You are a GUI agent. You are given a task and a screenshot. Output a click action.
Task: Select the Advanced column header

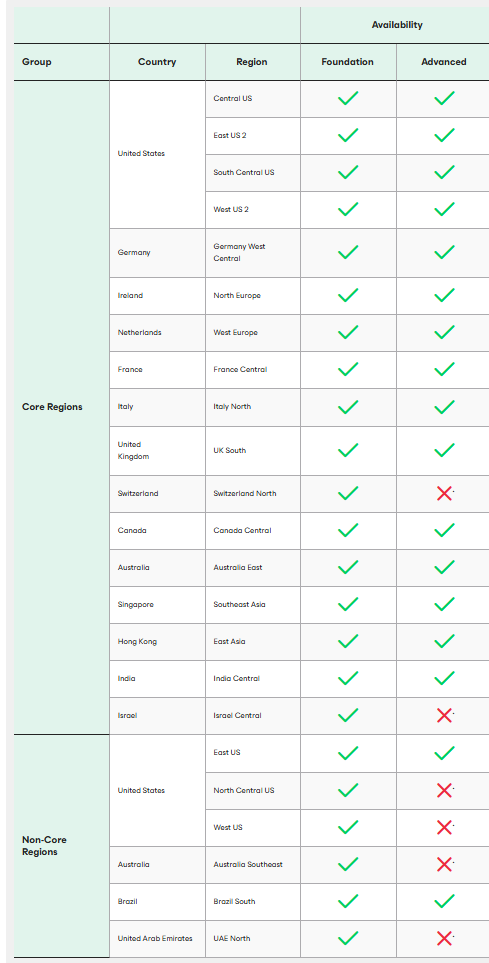(444, 62)
